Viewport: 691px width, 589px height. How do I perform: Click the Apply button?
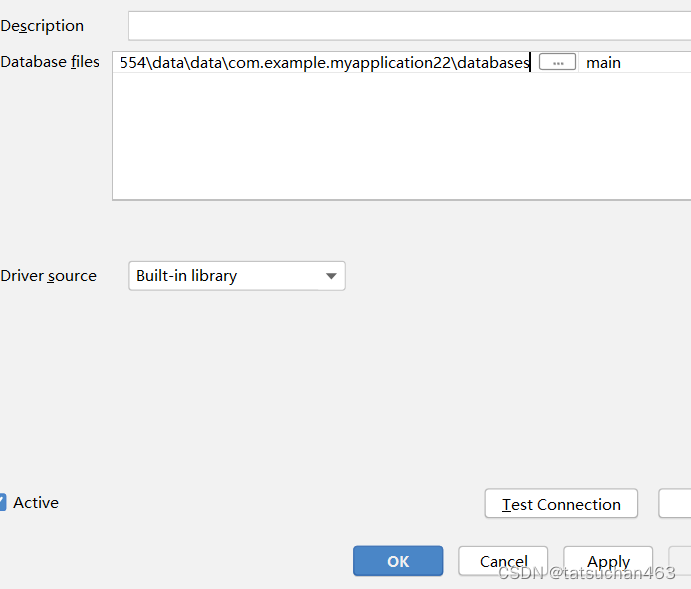(608, 561)
